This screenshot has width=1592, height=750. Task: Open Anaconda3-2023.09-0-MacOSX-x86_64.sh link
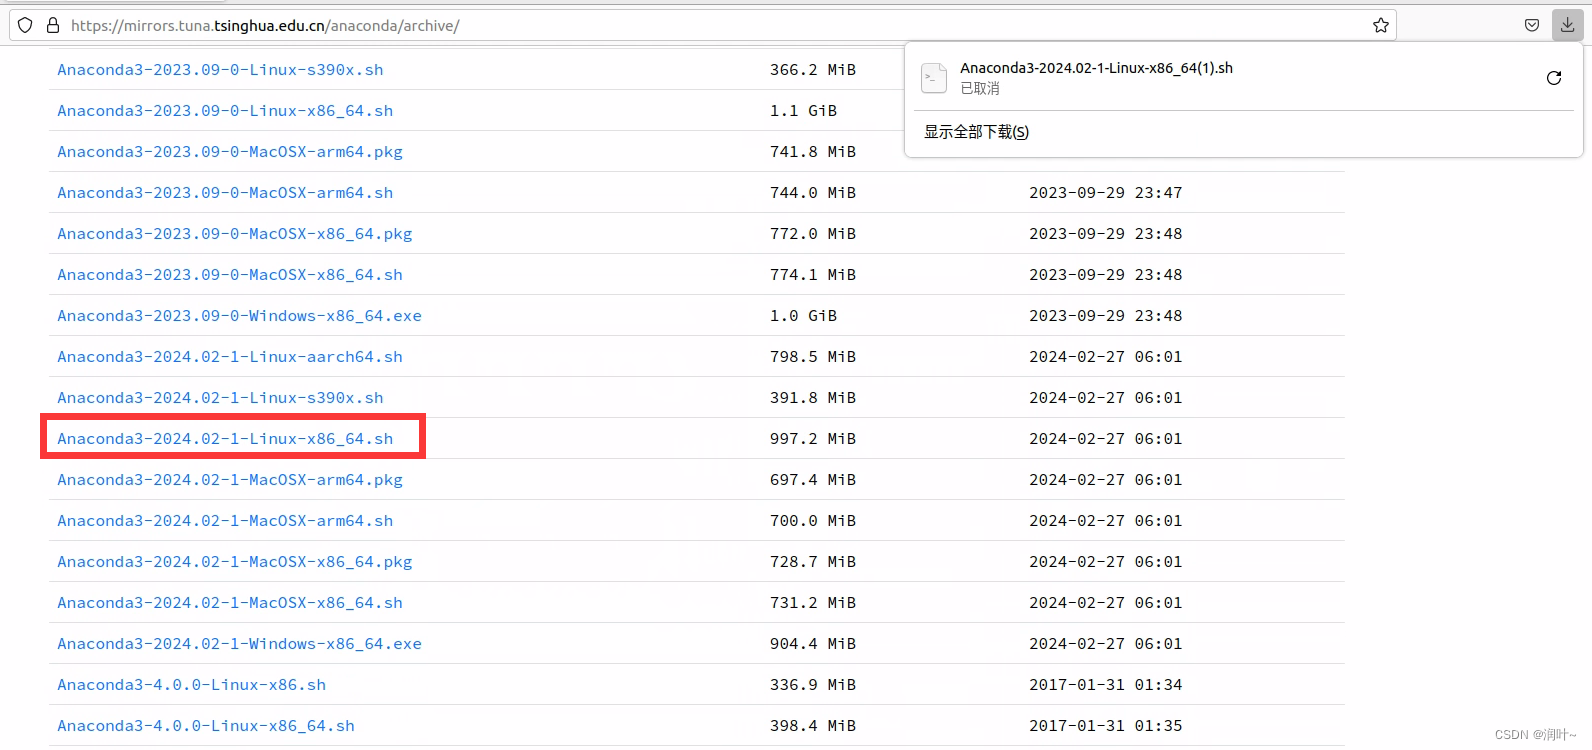tap(230, 275)
